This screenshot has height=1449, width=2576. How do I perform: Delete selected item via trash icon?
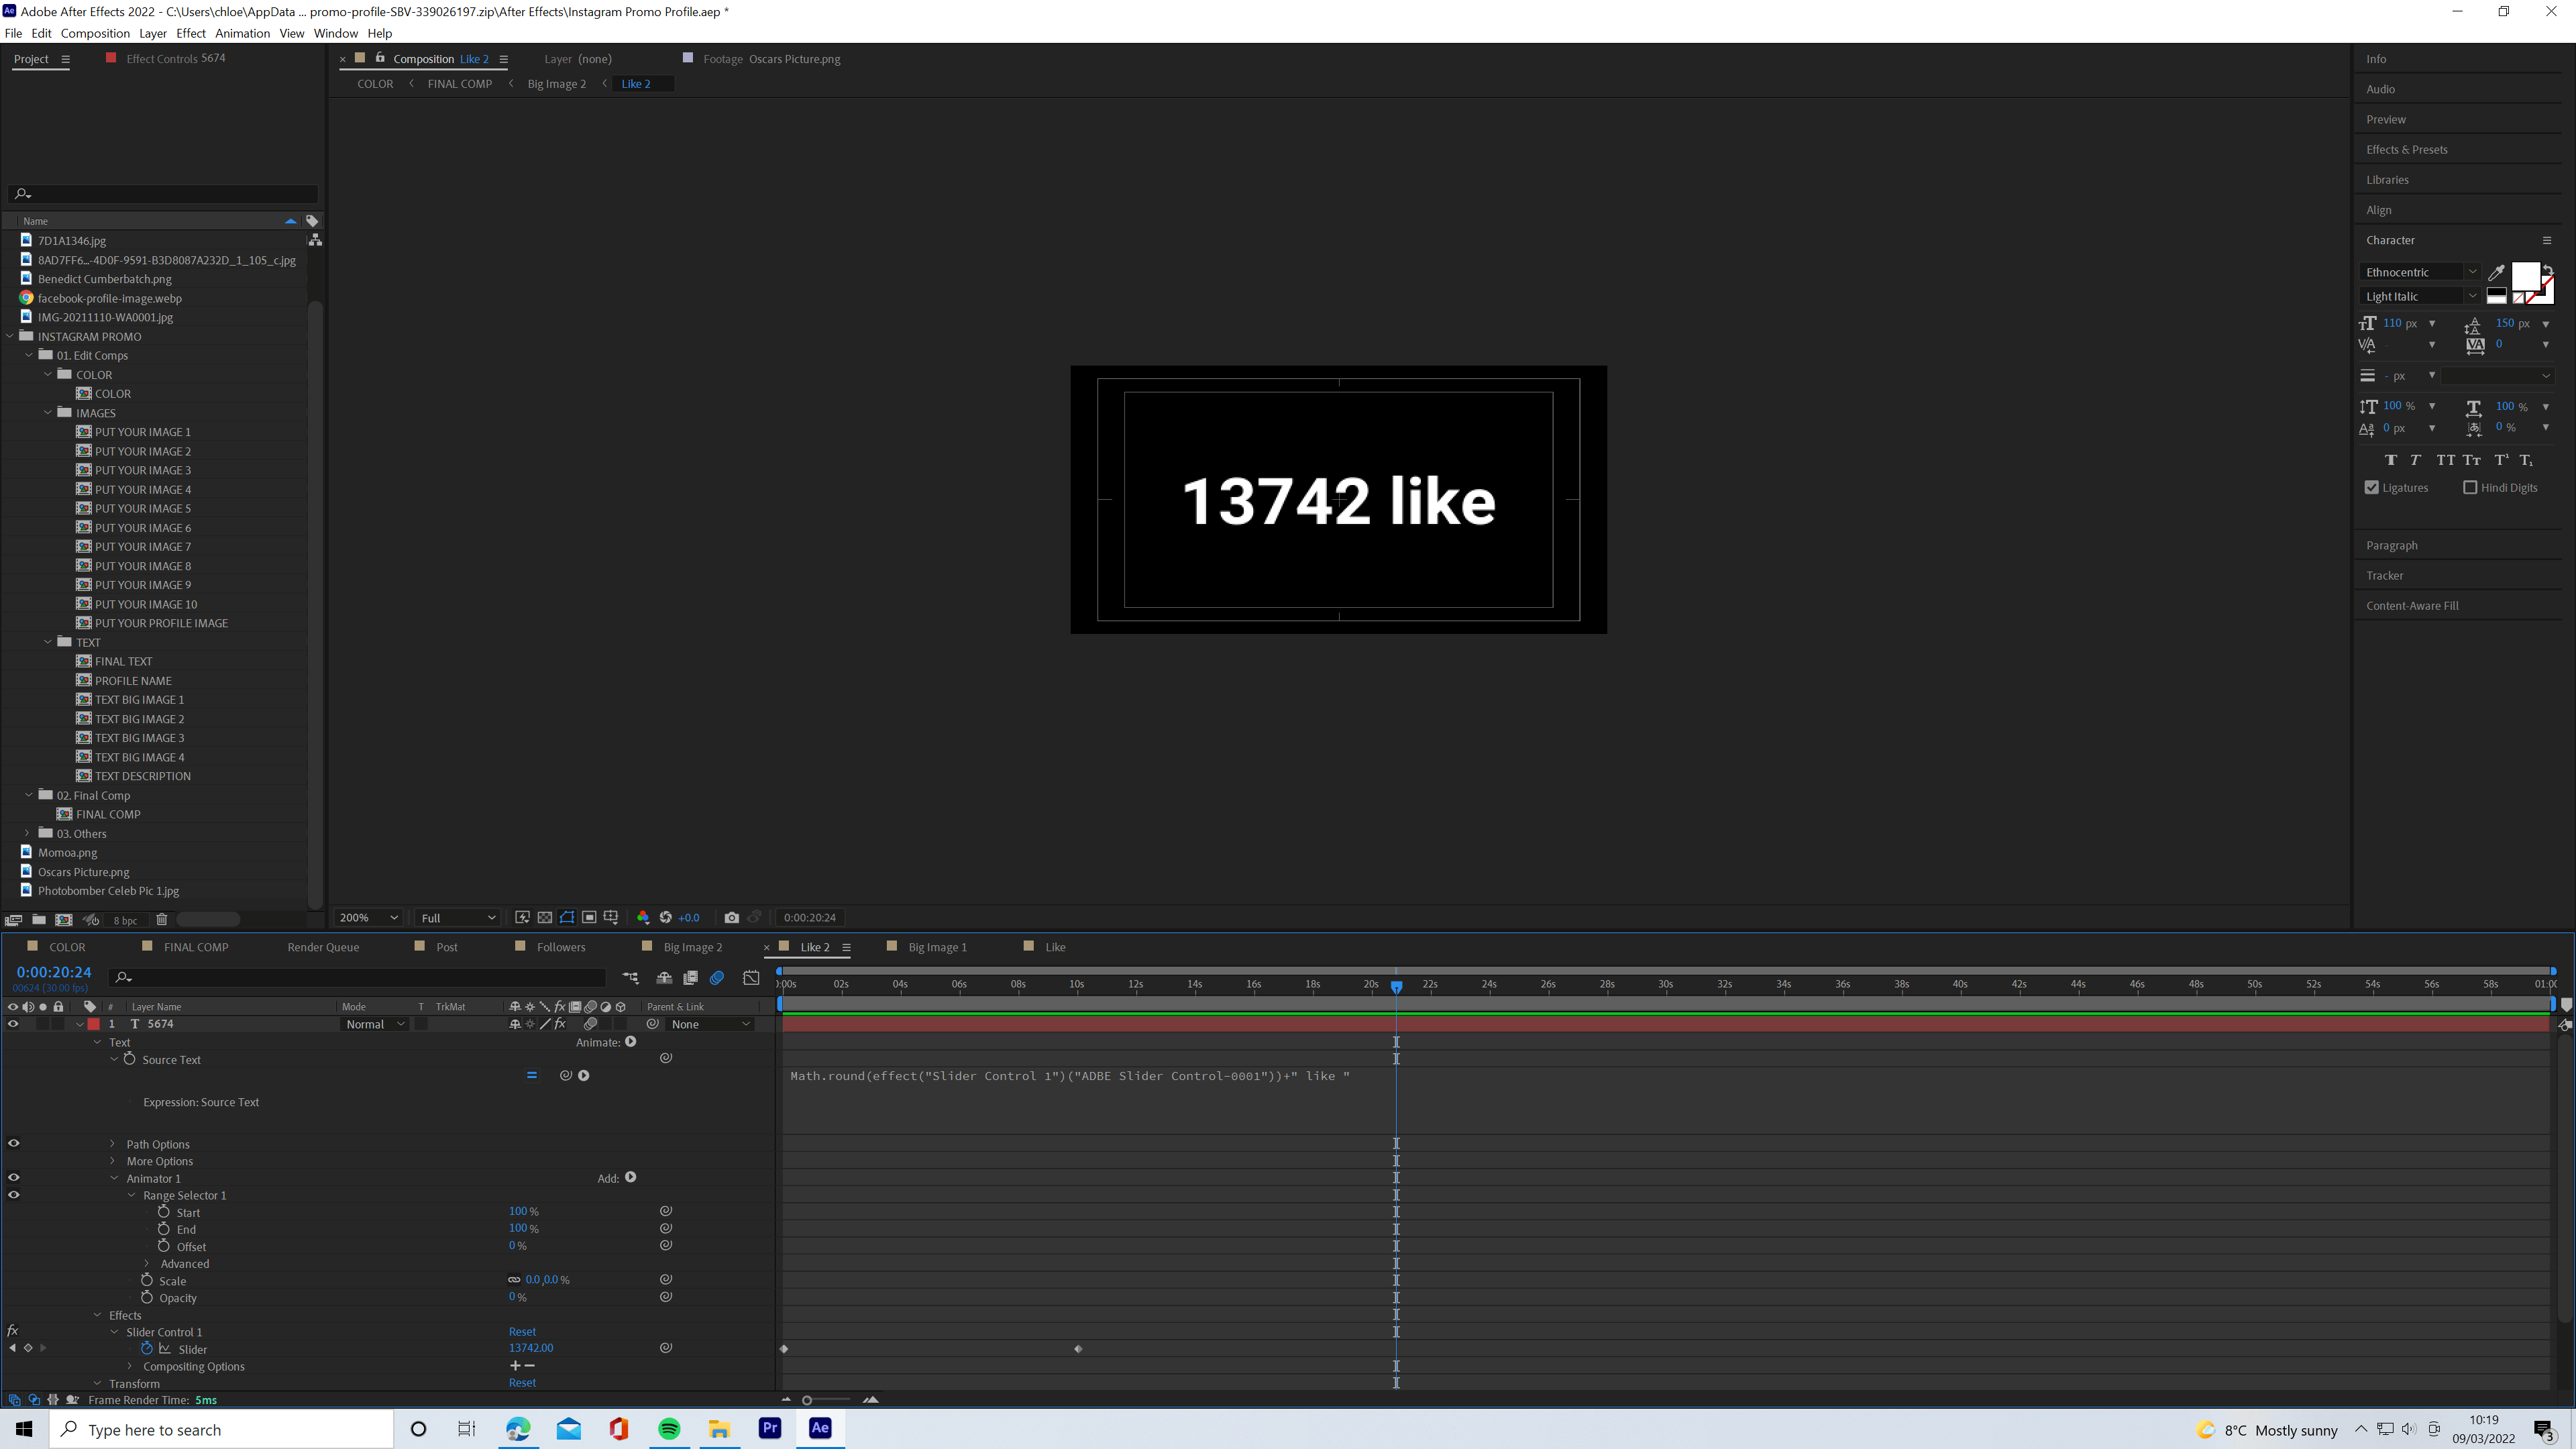click(162, 919)
